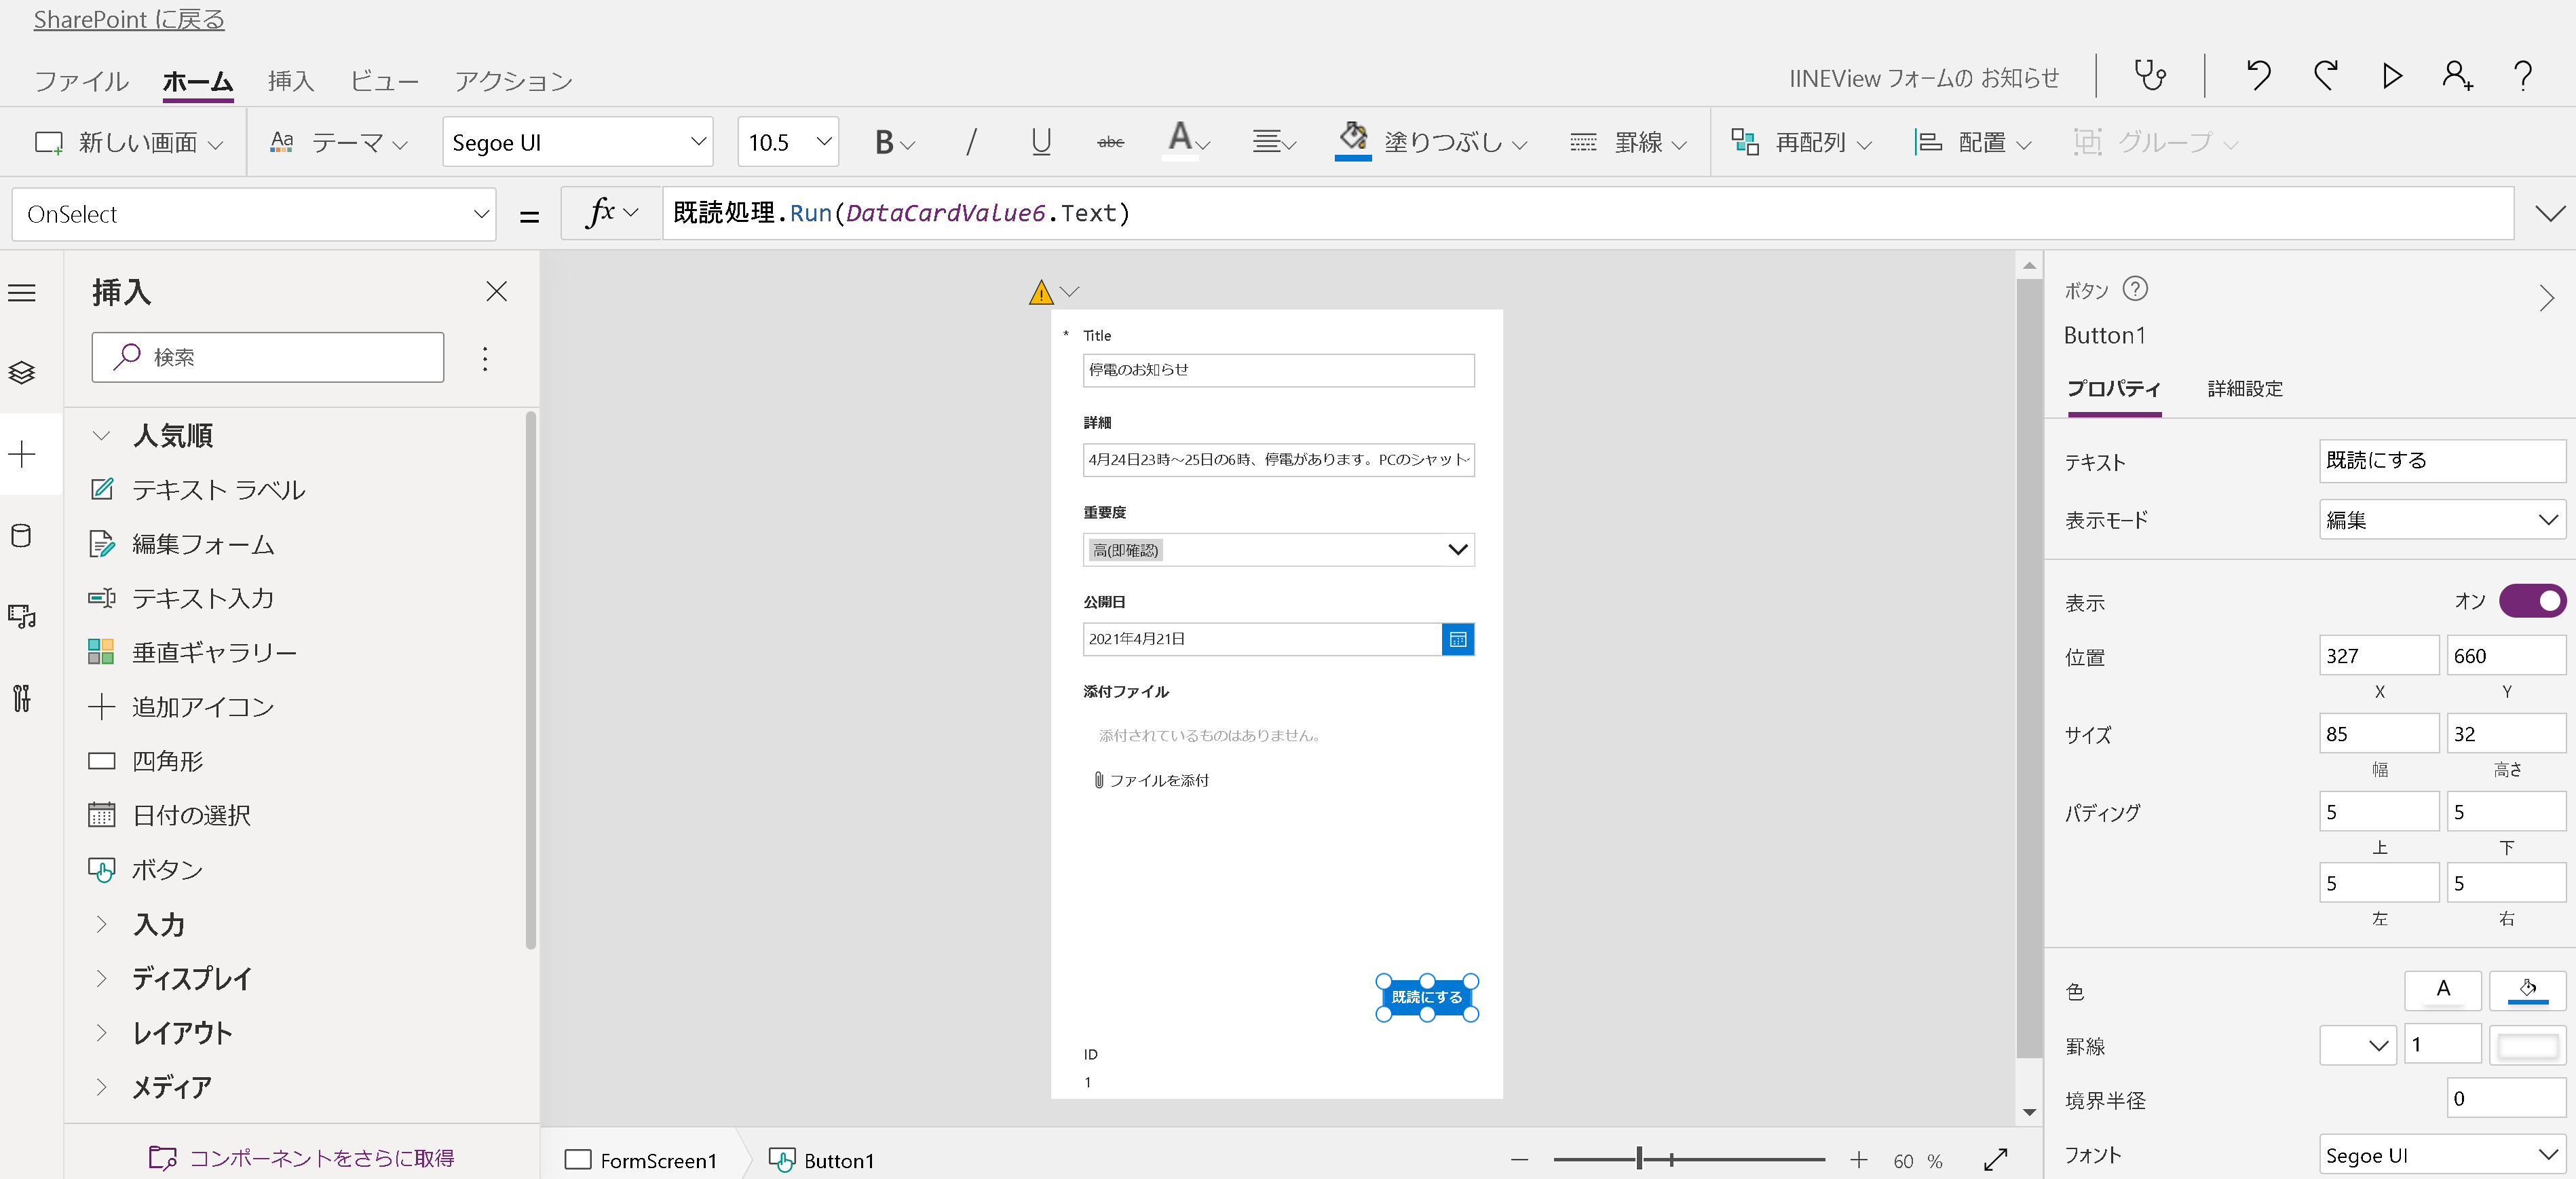The width and height of the screenshot is (2576, 1179).
Task: Open the 表示モード dropdown
Action: tap(2441, 520)
